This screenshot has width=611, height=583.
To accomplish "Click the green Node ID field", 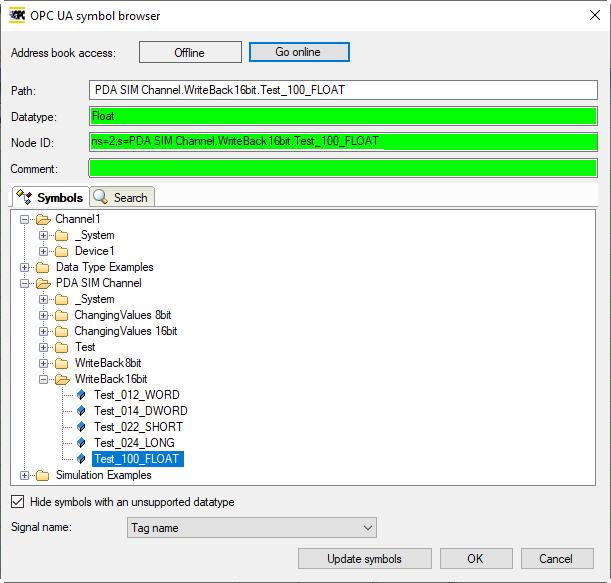I will pos(343,142).
